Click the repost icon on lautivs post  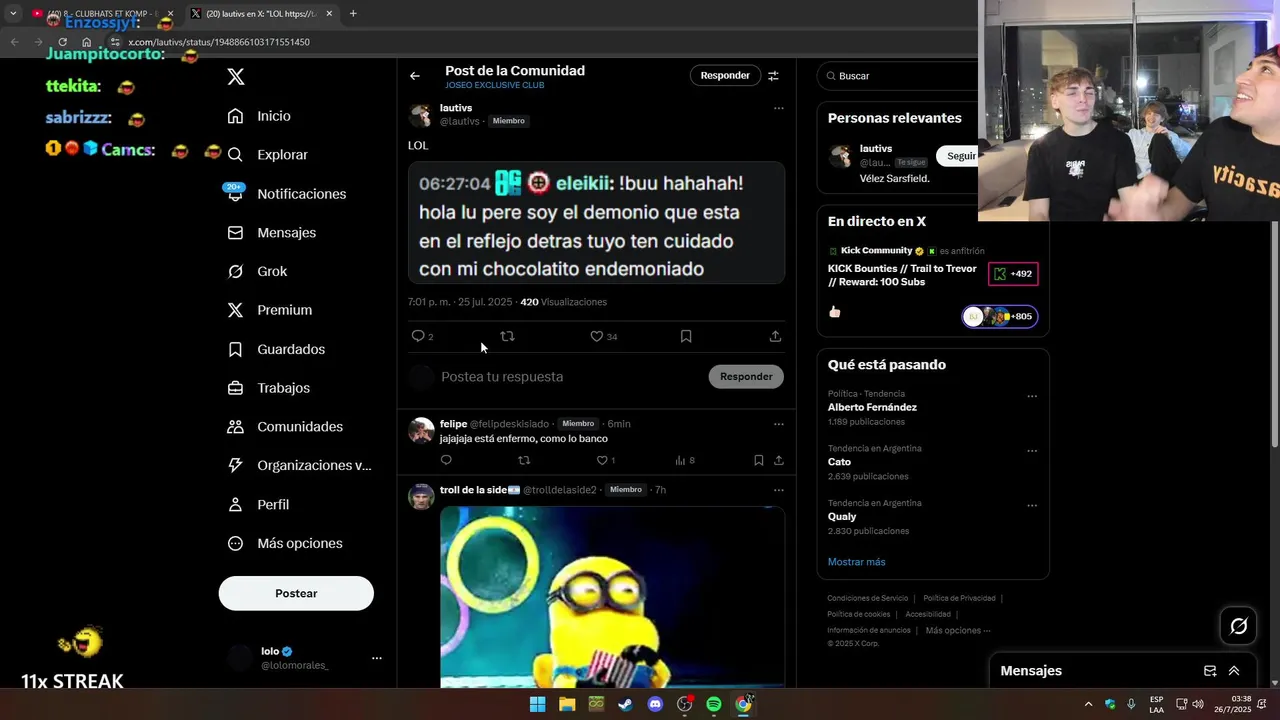[x=507, y=336]
